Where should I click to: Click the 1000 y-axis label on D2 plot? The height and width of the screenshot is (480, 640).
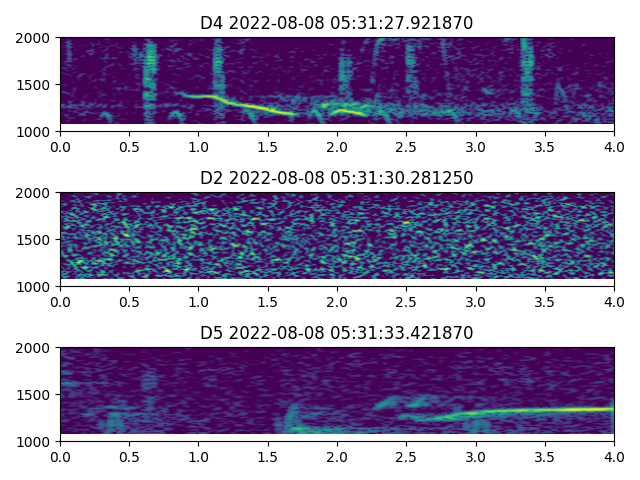pyautogui.click(x=37, y=287)
